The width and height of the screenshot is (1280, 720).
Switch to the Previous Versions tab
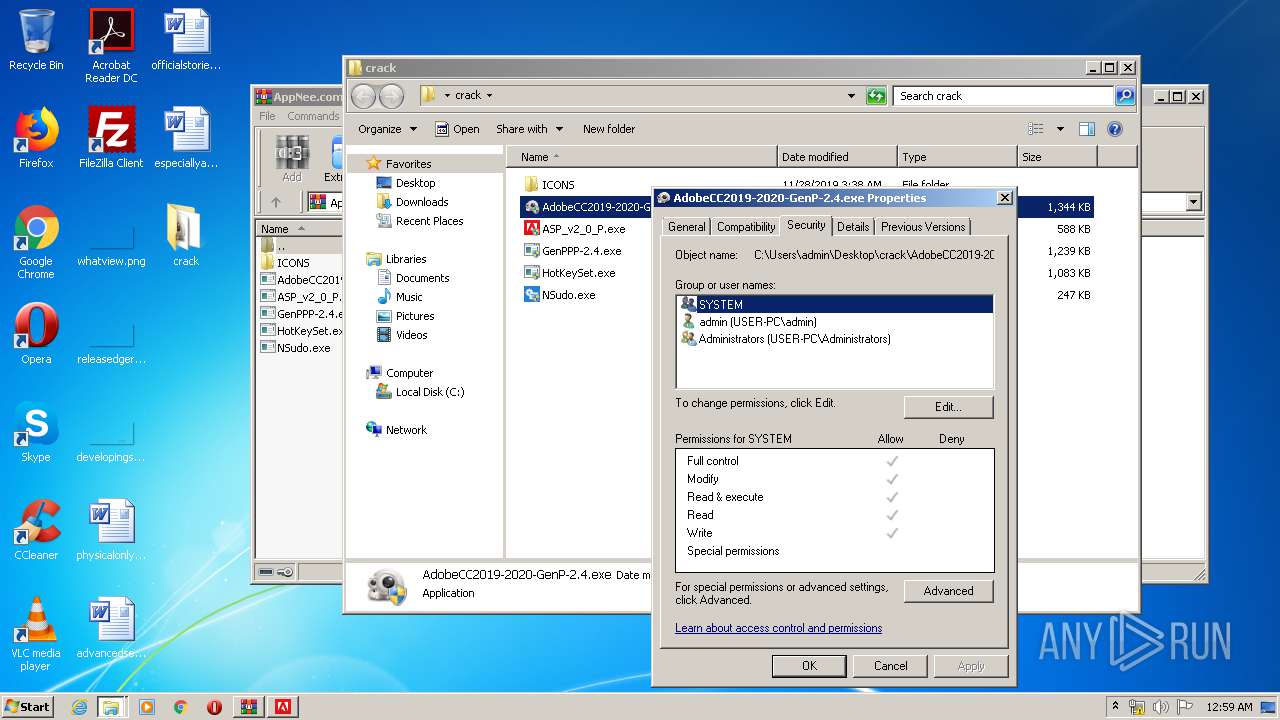click(923, 227)
